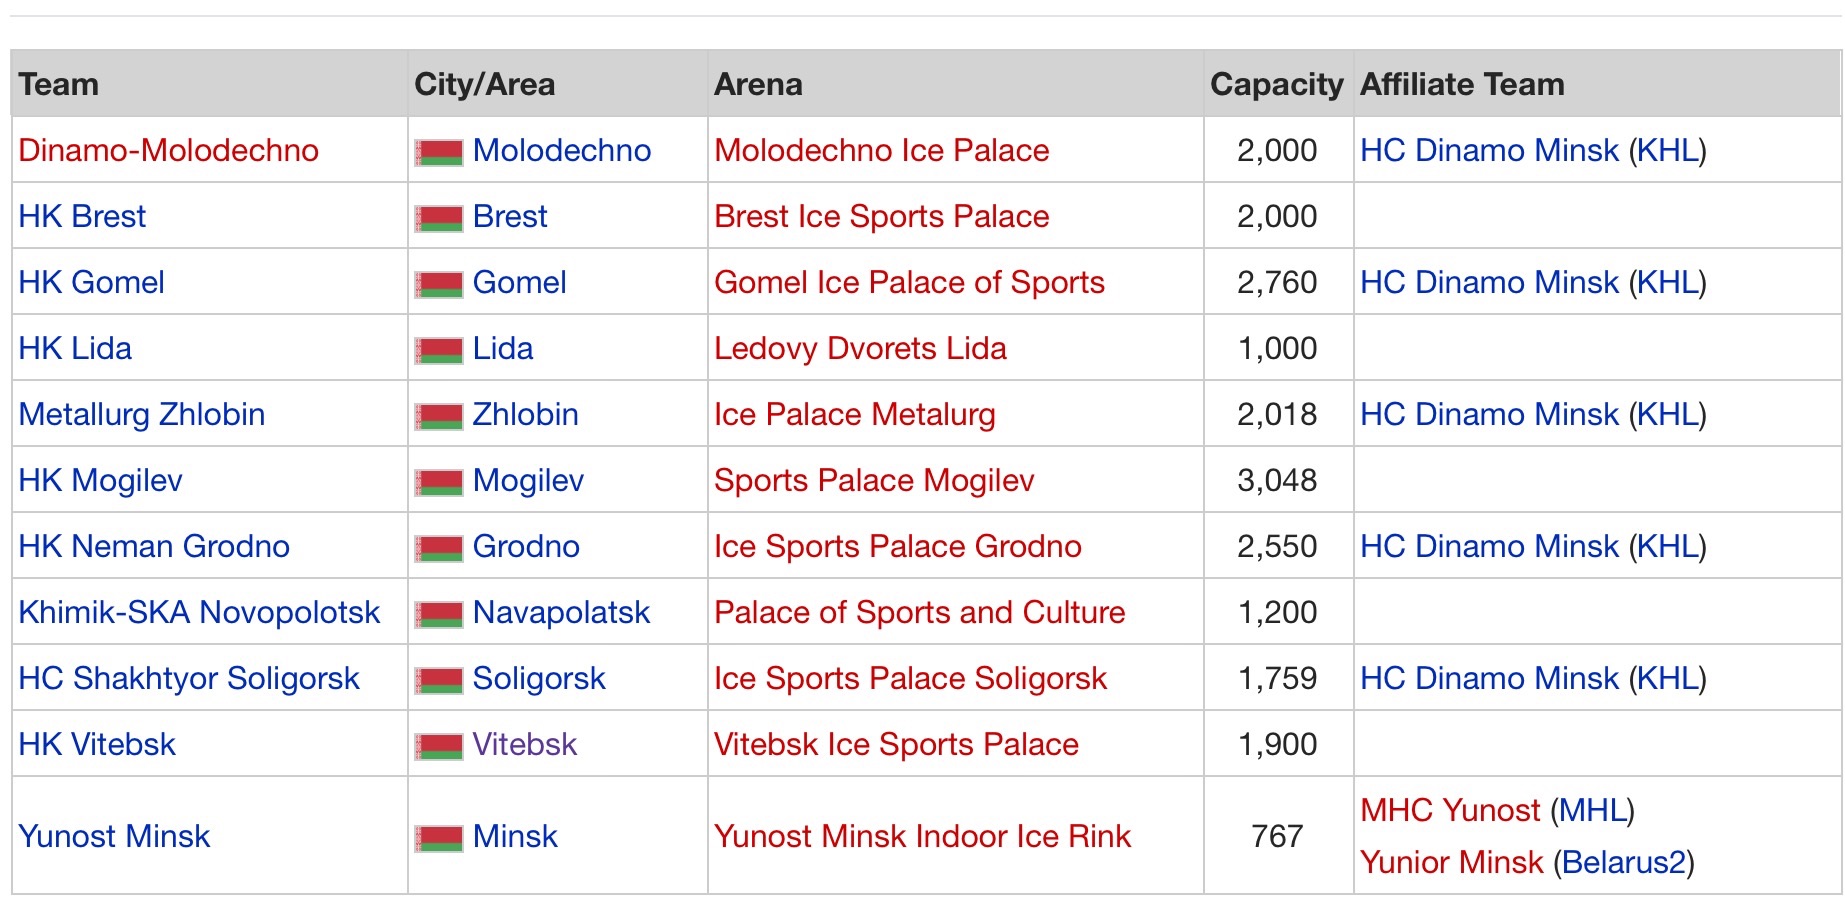The height and width of the screenshot is (899, 1845).
Task: Click the Capacity column header
Action: pyautogui.click(x=1277, y=84)
